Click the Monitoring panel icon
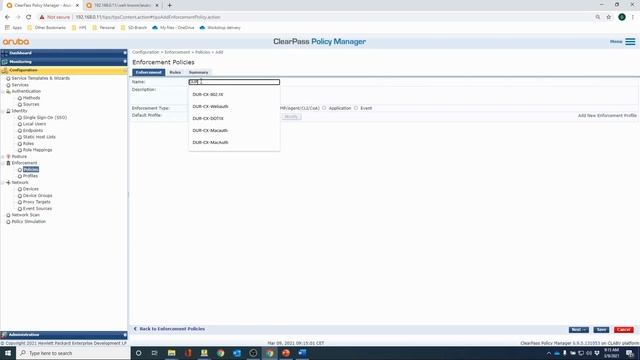 point(5,62)
